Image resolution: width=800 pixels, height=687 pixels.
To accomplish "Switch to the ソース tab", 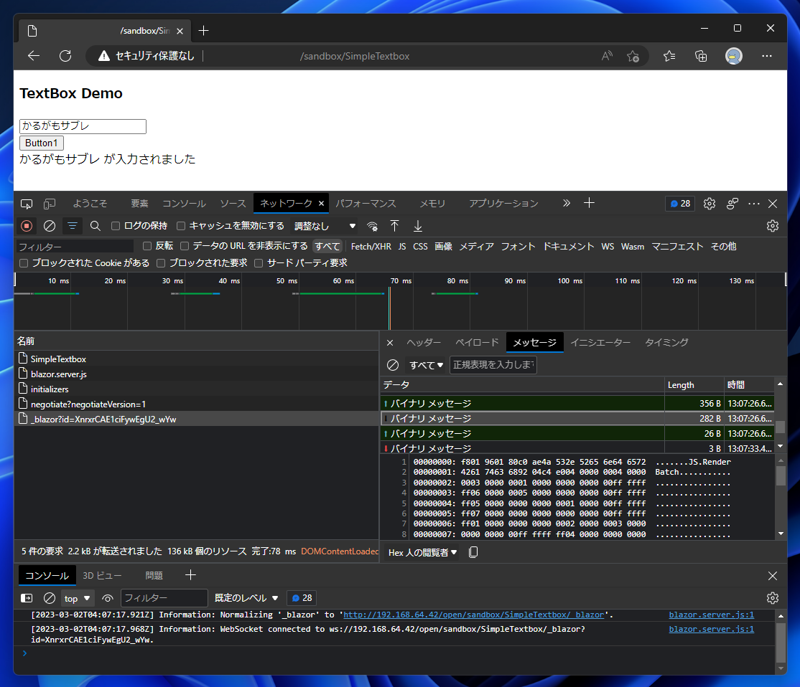I will click(233, 203).
